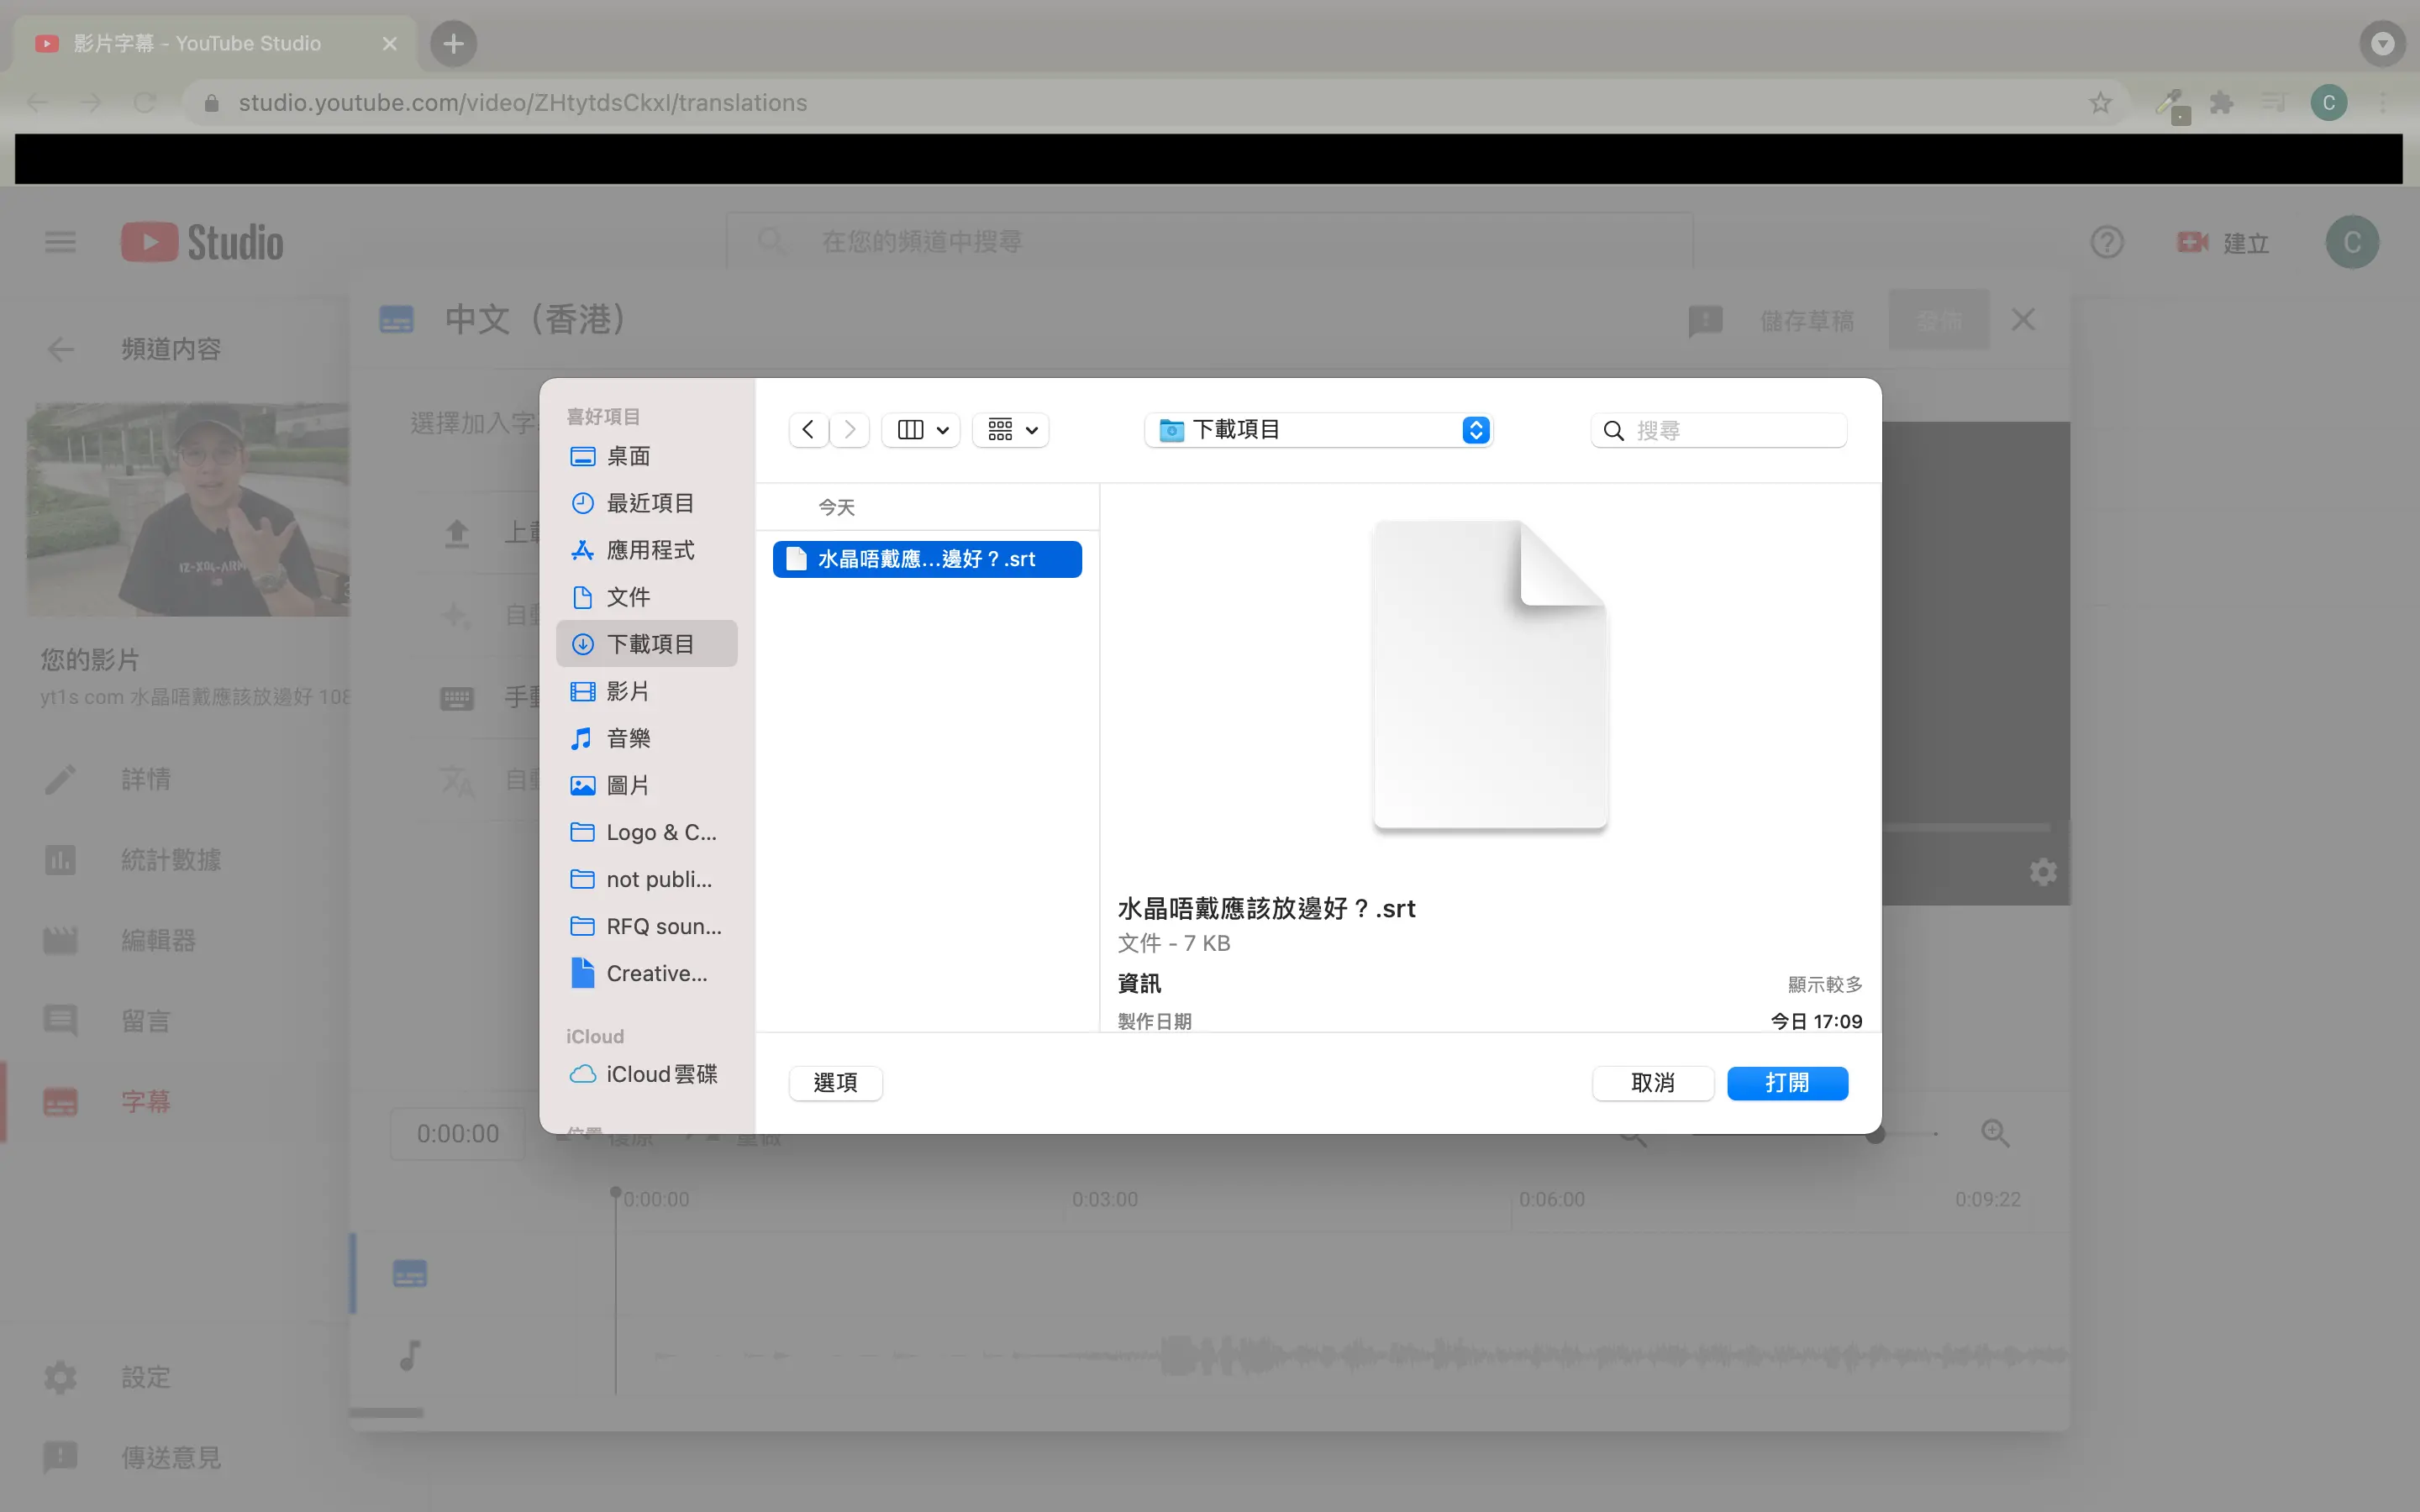Screen dimensions: 2420x1512
Task: Click the 取消 button
Action: coord(1652,1083)
